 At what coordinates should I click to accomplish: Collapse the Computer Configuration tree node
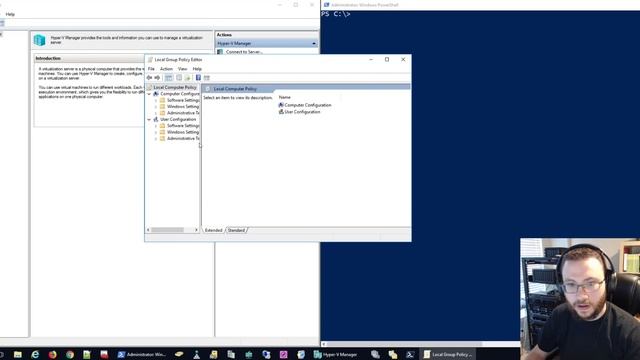click(x=149, y=94)
